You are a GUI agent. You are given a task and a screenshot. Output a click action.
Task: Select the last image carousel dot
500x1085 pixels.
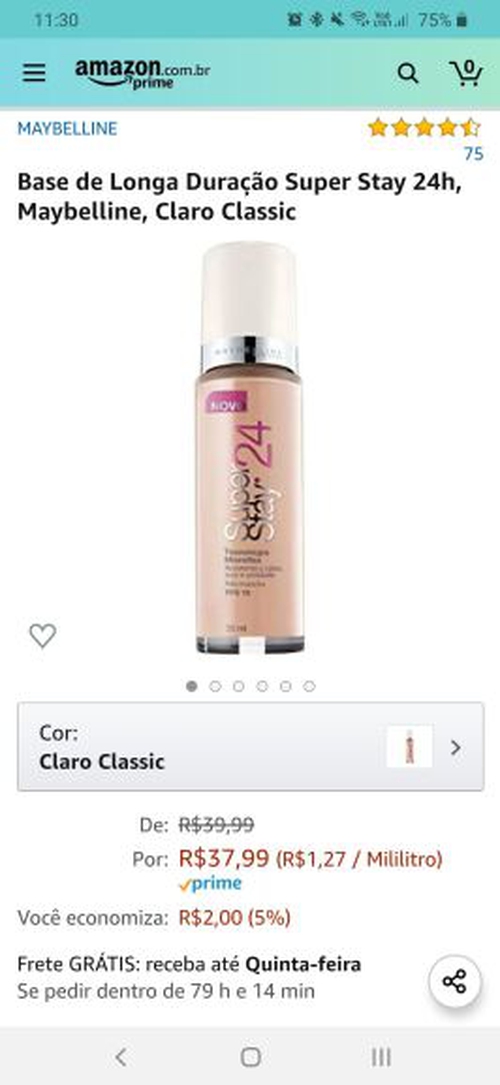click(309, 686)
